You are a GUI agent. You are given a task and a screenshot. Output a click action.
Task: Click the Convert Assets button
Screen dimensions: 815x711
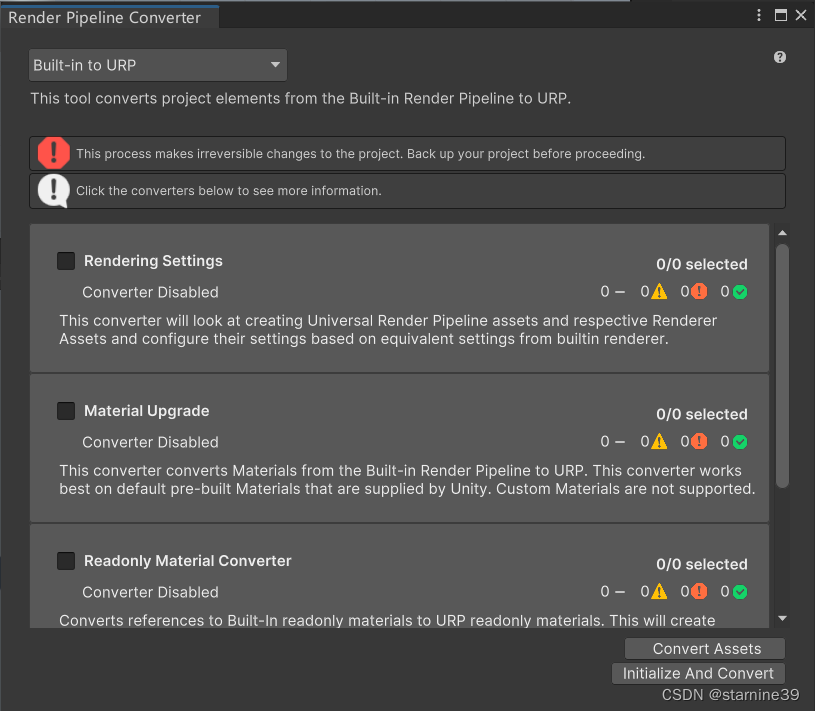[705, 649]
